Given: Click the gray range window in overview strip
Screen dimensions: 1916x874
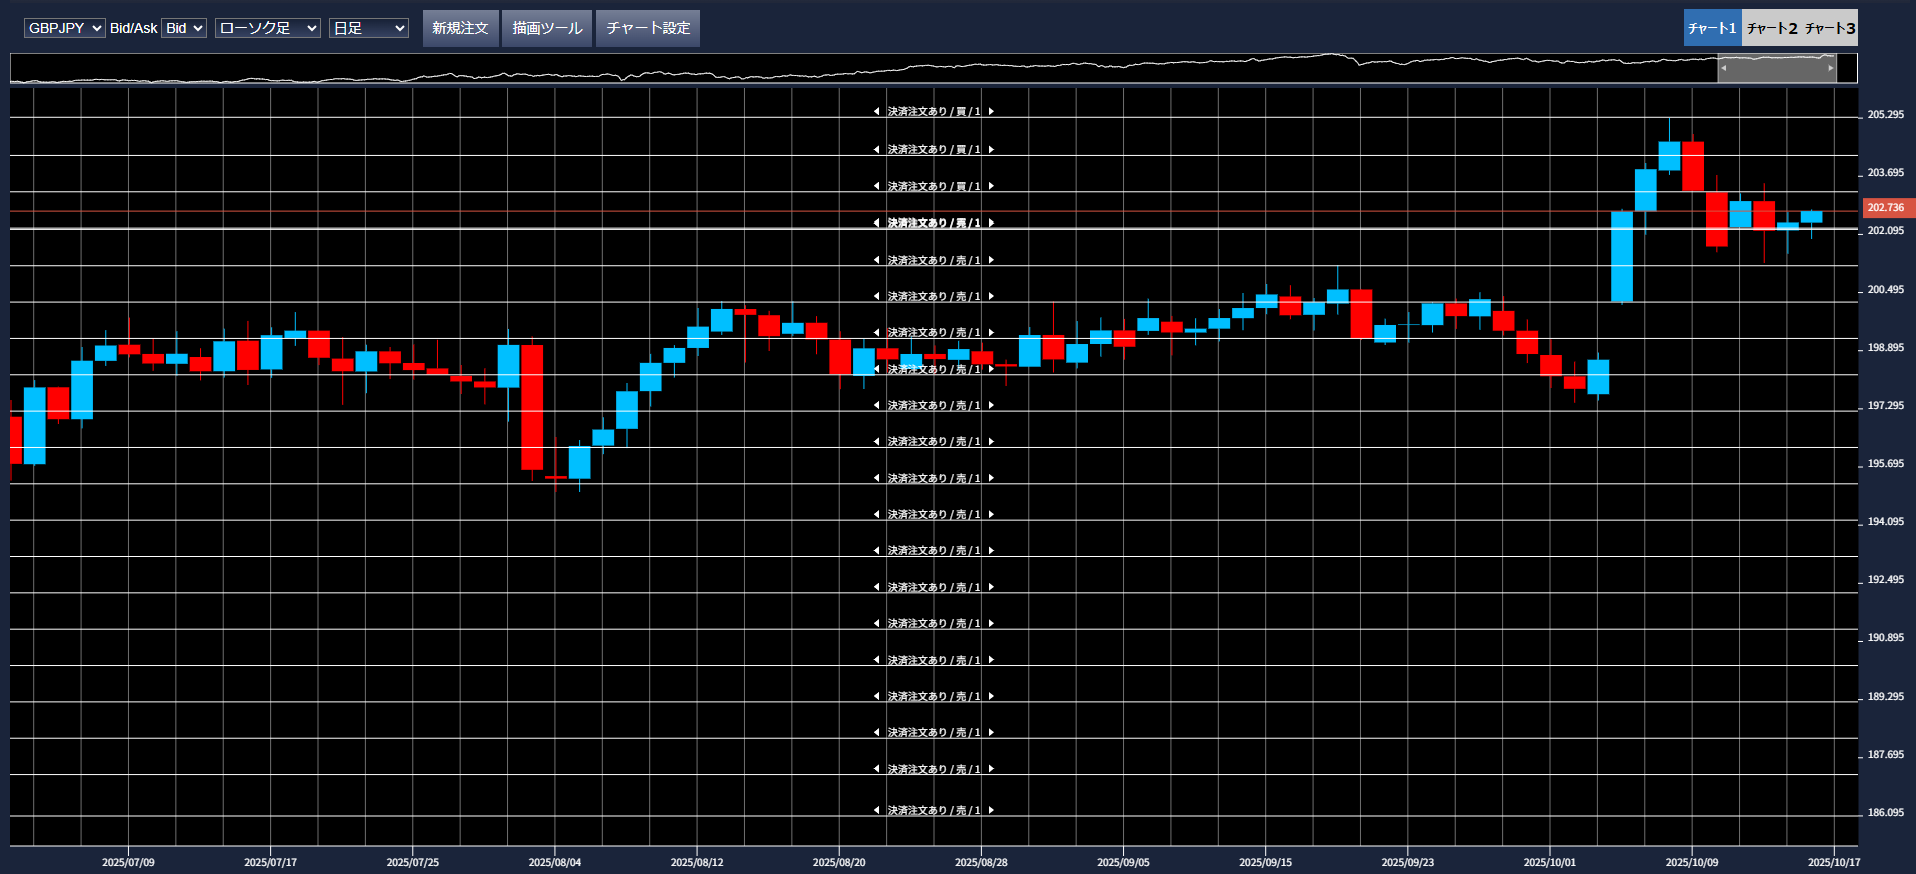Looking at the screenshot, I should pyautogui.click(x=1777, y=68).
